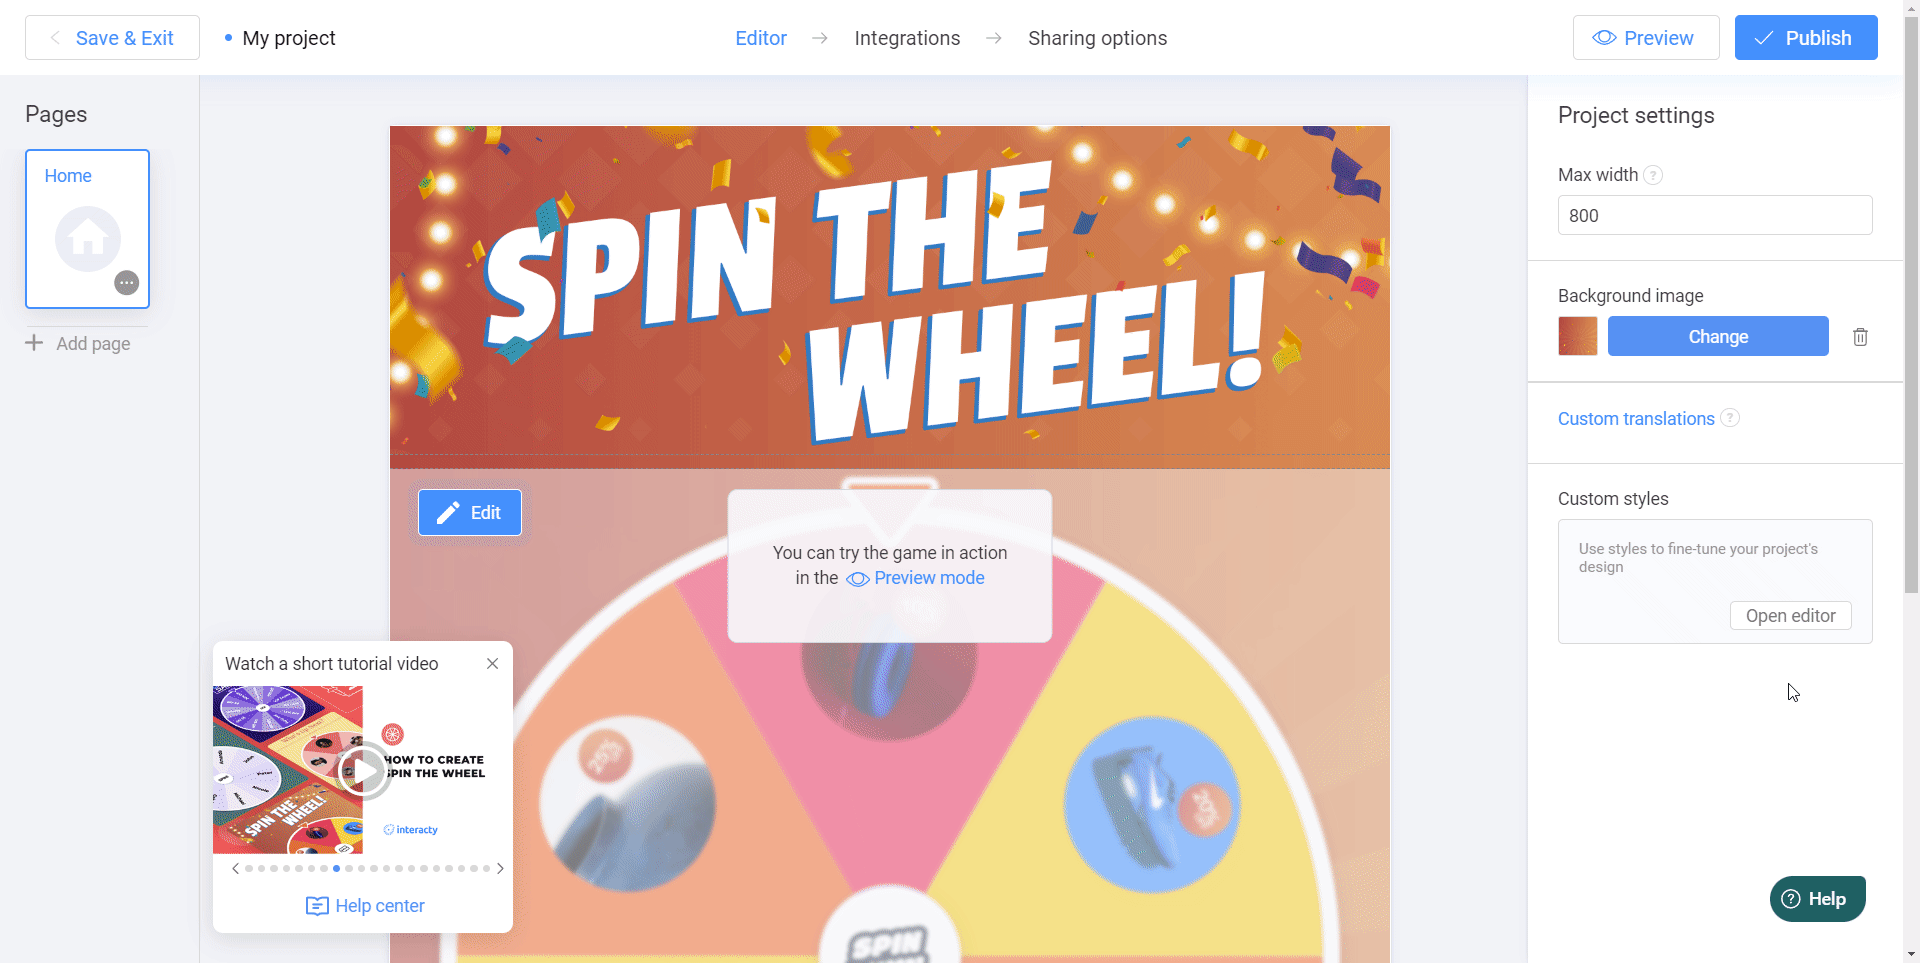Switch to Sharing options step

point(1097,38)
